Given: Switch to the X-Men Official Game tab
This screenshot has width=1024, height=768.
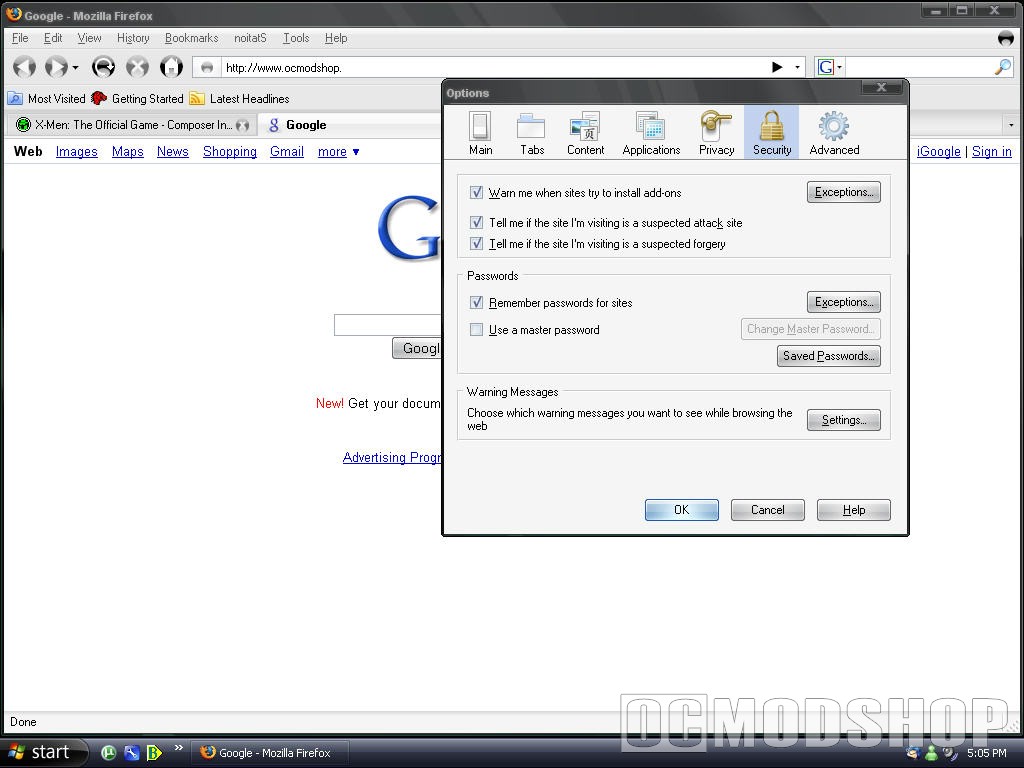Looking at the screenshot, I should point(131,125).
